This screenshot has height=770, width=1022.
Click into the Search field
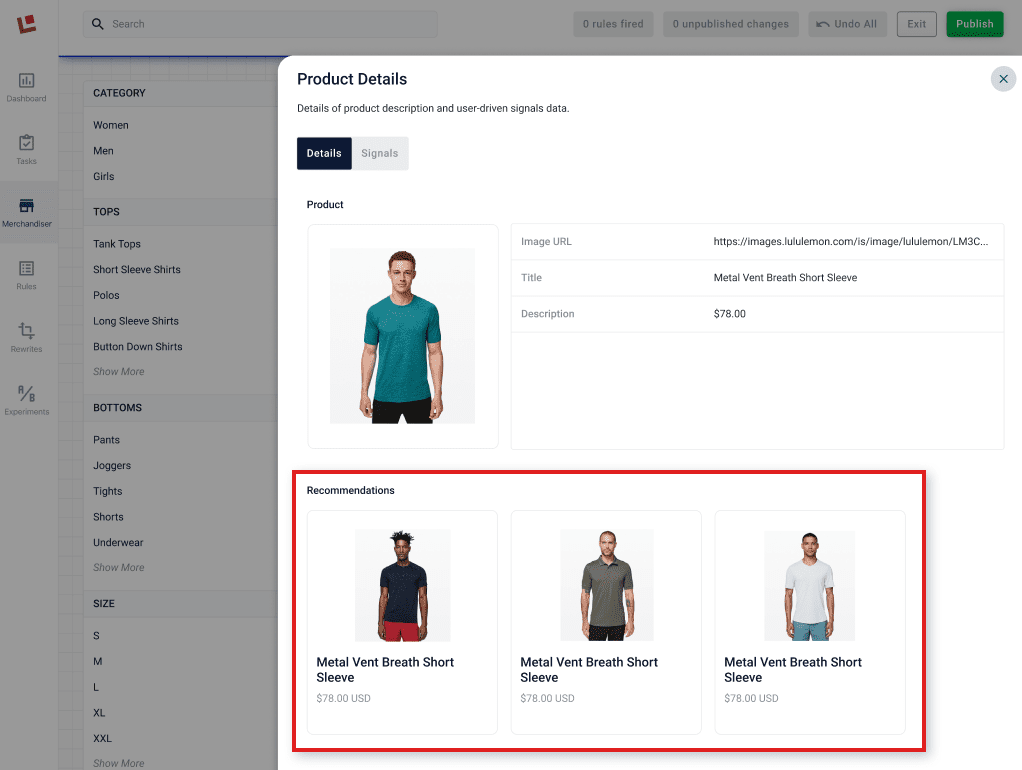260,24
